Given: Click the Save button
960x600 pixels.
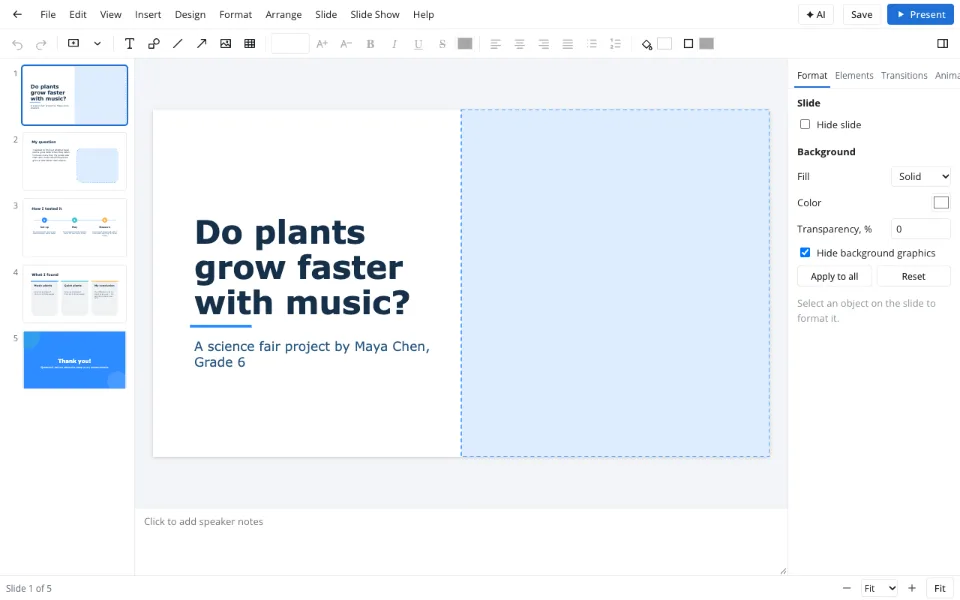Looking at the screenshot, I should tap(861, 15).
